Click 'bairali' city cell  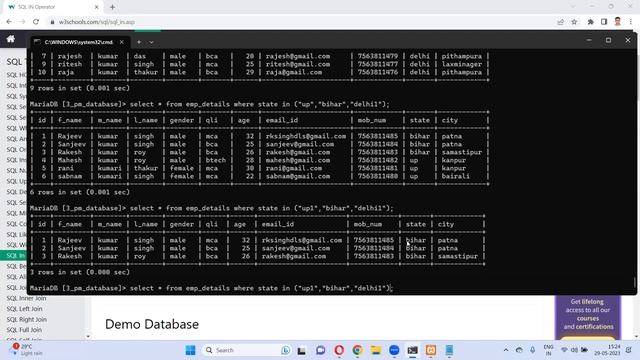(x=456, y=176)
